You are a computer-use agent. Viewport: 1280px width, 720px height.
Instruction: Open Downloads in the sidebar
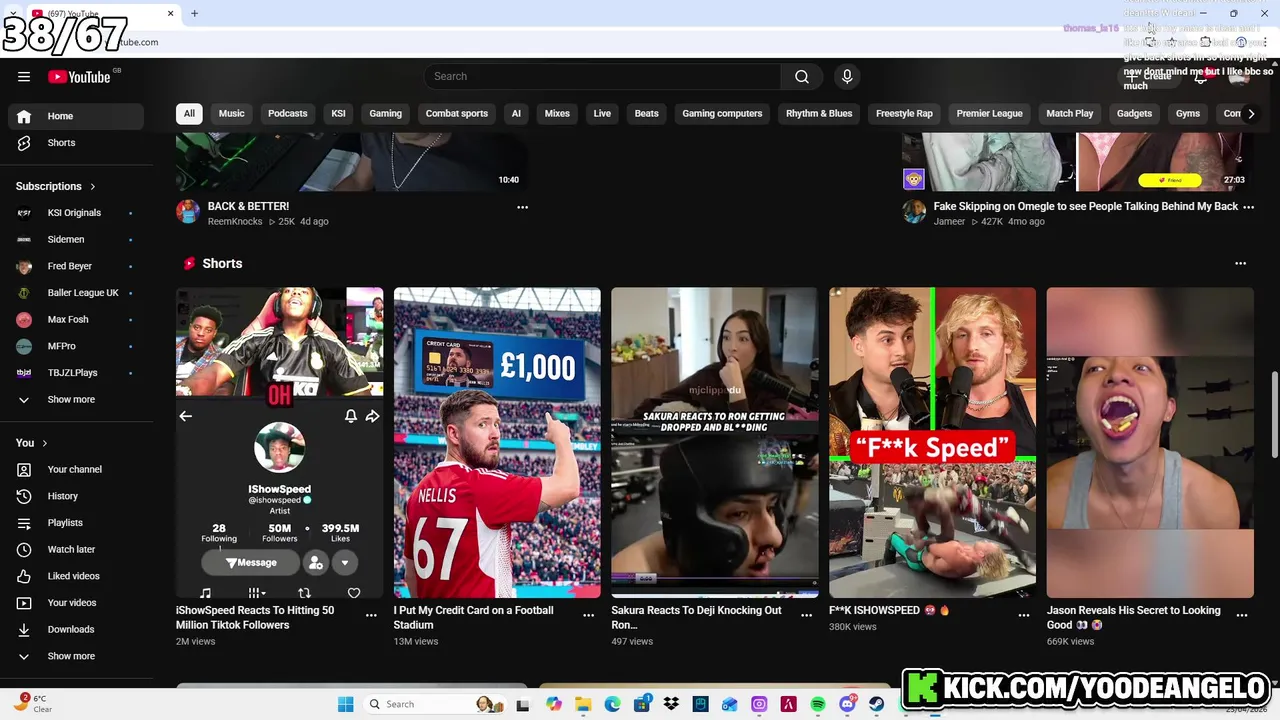pyautogui.click(x=76, y=629)
